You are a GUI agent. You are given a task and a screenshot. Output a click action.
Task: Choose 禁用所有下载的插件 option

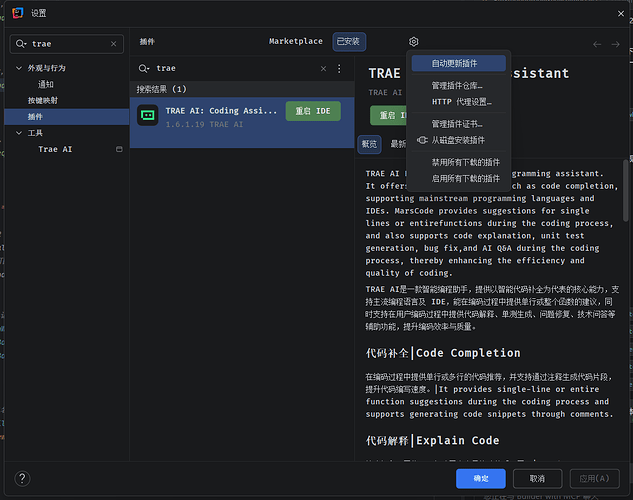[459, 162]
